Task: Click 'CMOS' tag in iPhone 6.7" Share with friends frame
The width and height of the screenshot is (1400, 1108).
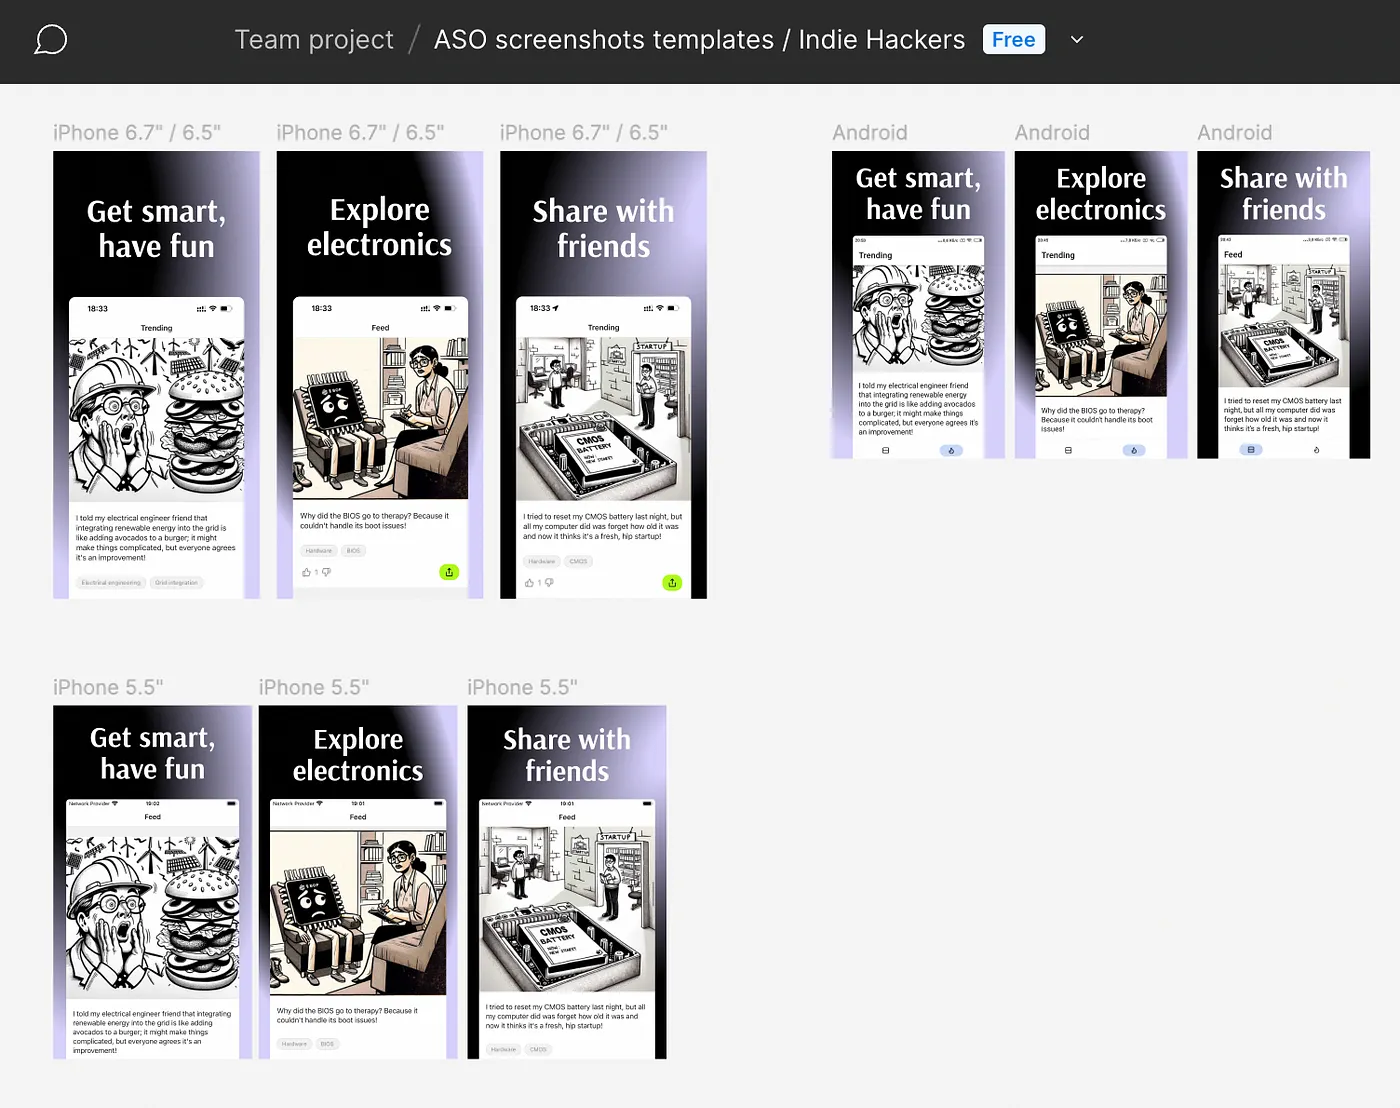Action: 578,562
